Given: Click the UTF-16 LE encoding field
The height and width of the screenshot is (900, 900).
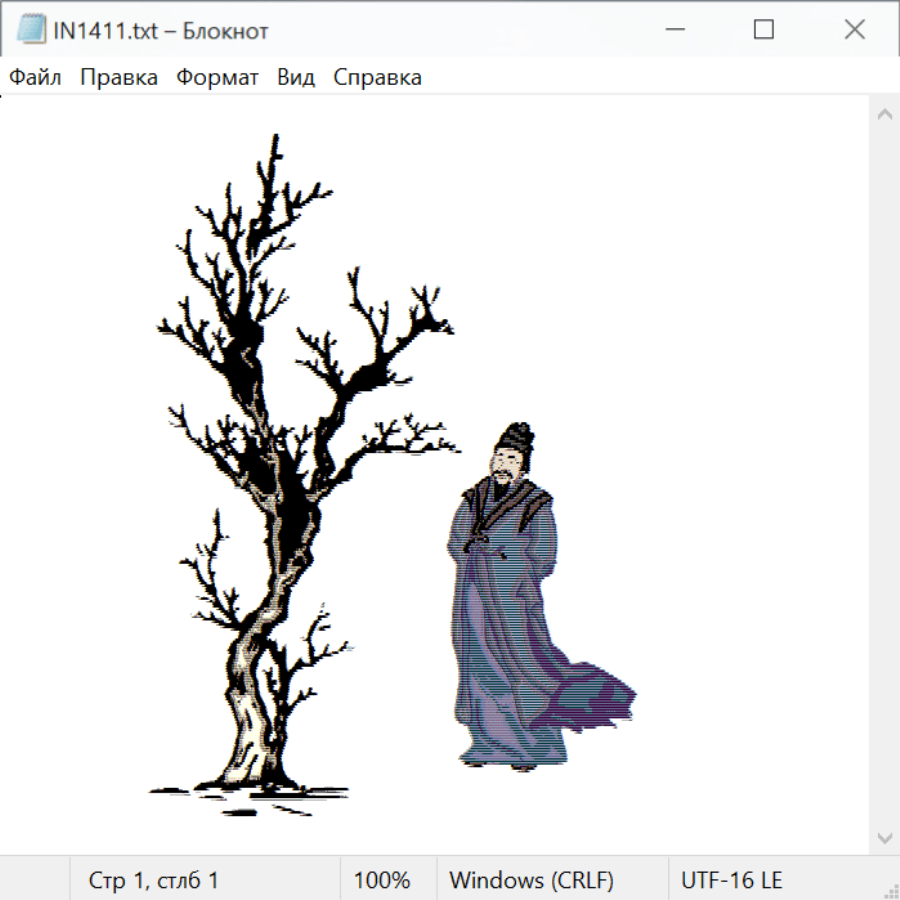Looking at the screenshot, I should click(x=731, y=880).
